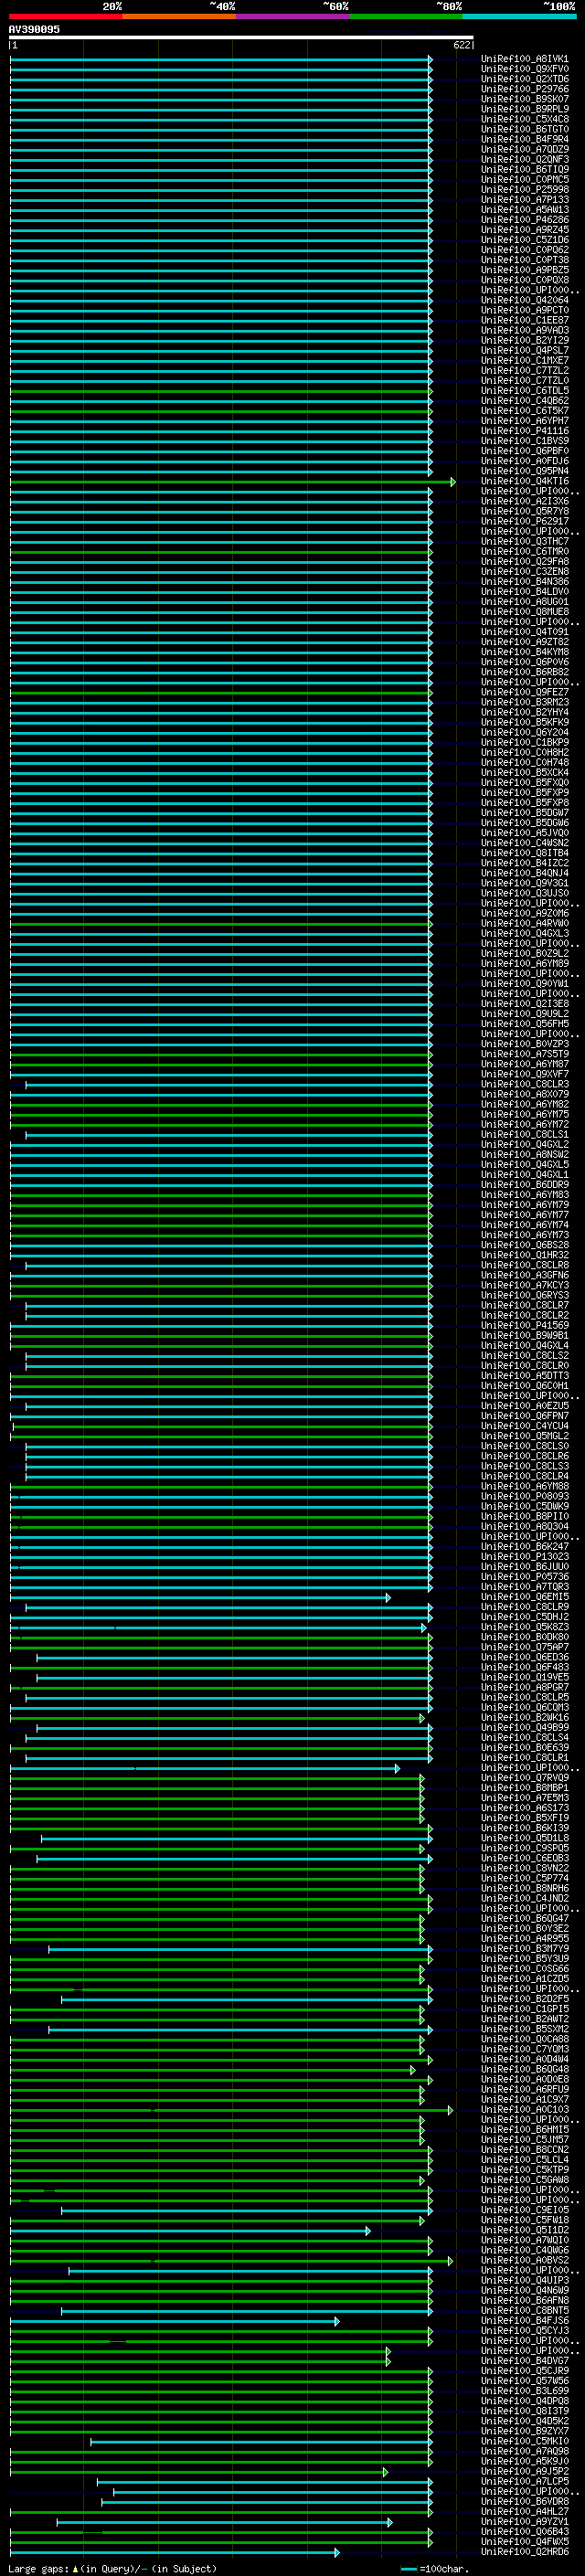Select the UniRef100_B9W9B1 label
585x2576 pixels.
pyautogui.click(x=524, y=1335)
